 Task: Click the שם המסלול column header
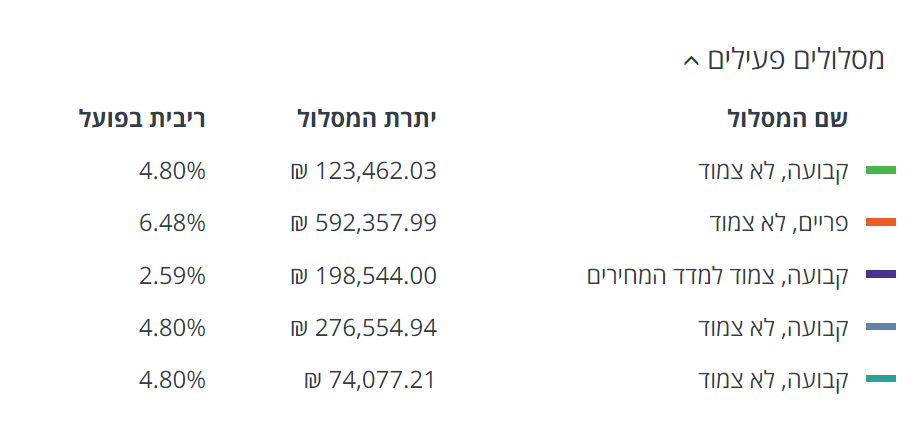[x=787, y=119]
